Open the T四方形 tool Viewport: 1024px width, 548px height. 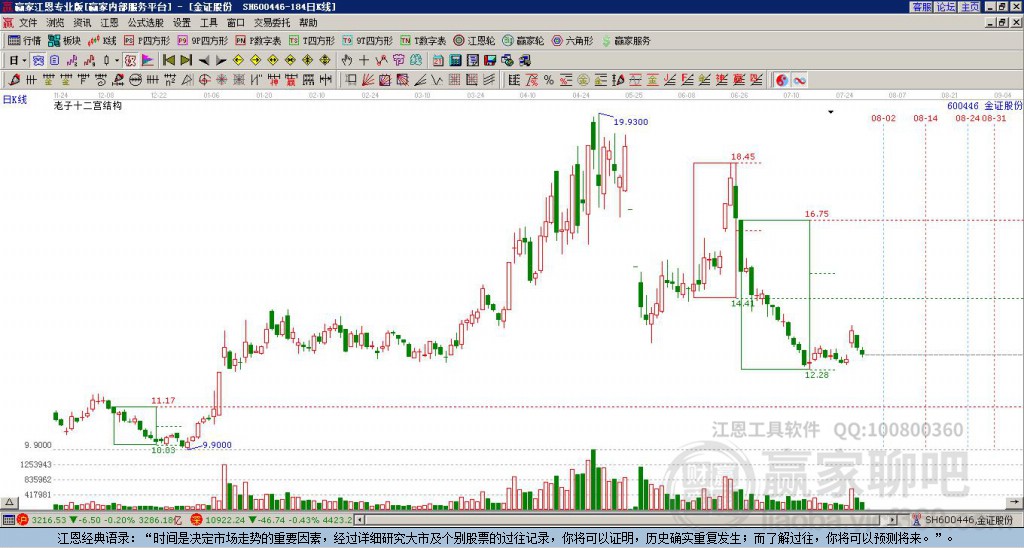(x=312, y=40)
